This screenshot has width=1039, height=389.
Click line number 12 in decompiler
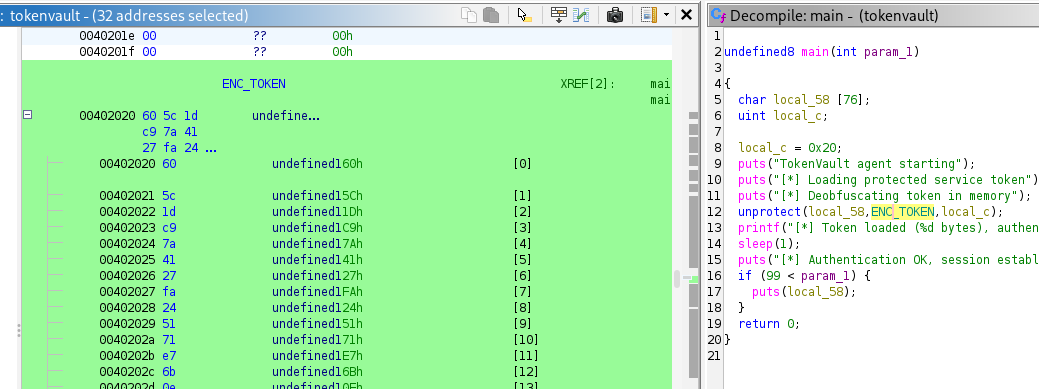714,212
